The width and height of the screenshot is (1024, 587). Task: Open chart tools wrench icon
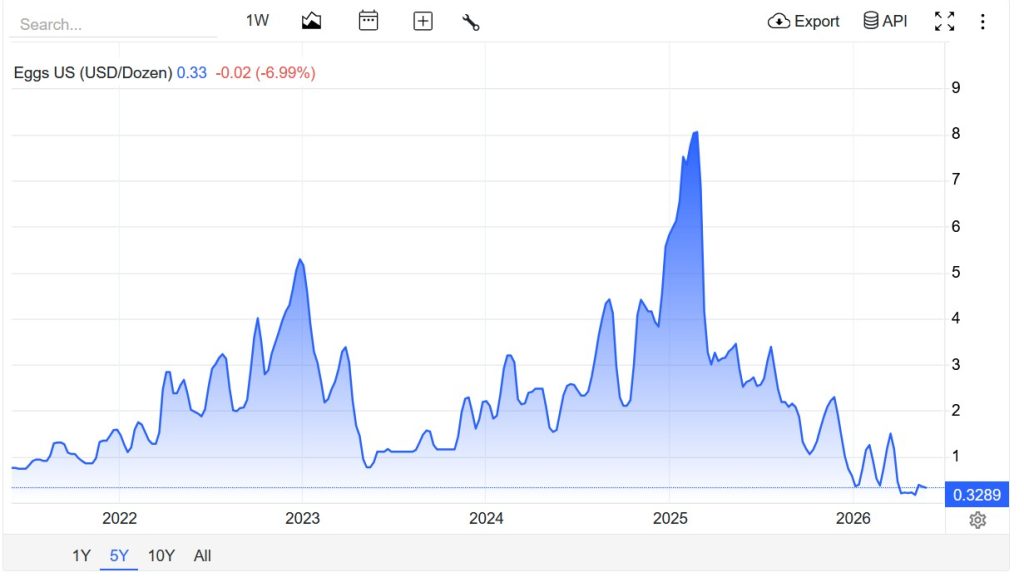tap(471, 22)
